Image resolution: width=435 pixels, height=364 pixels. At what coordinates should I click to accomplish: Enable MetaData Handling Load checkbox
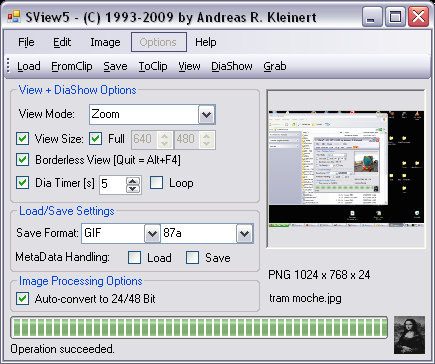[x=134, y=258]
